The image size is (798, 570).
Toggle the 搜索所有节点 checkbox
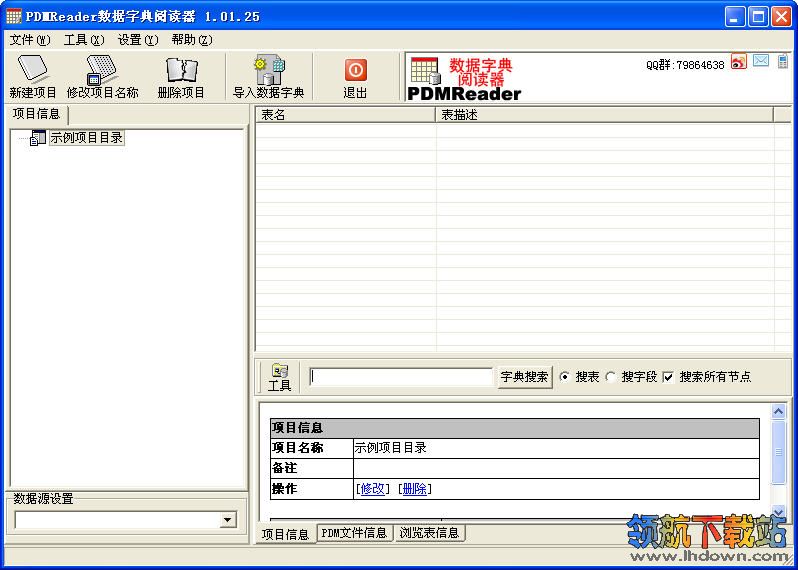point(668,377)
